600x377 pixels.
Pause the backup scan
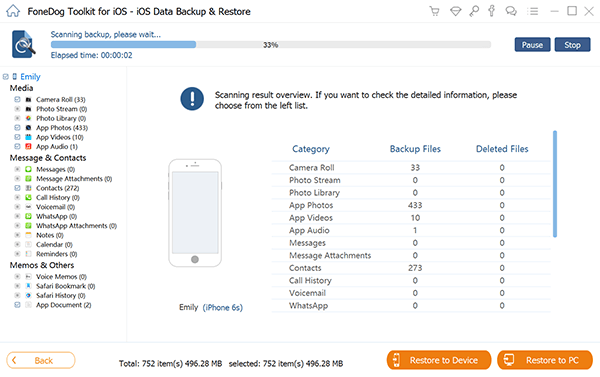tap(532, 45)
